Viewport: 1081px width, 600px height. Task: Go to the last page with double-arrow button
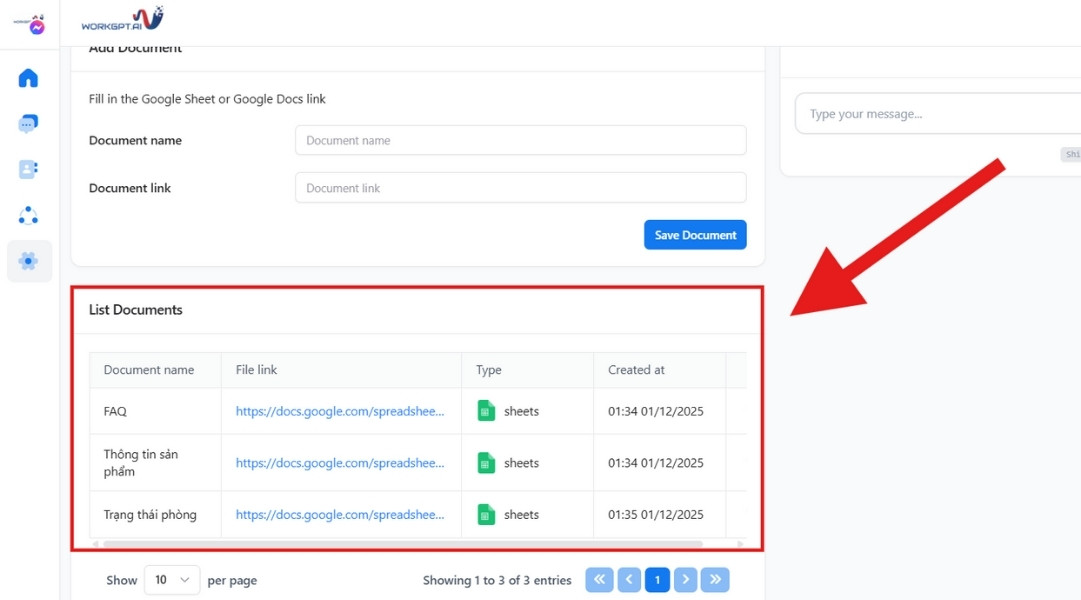(714, 580)
